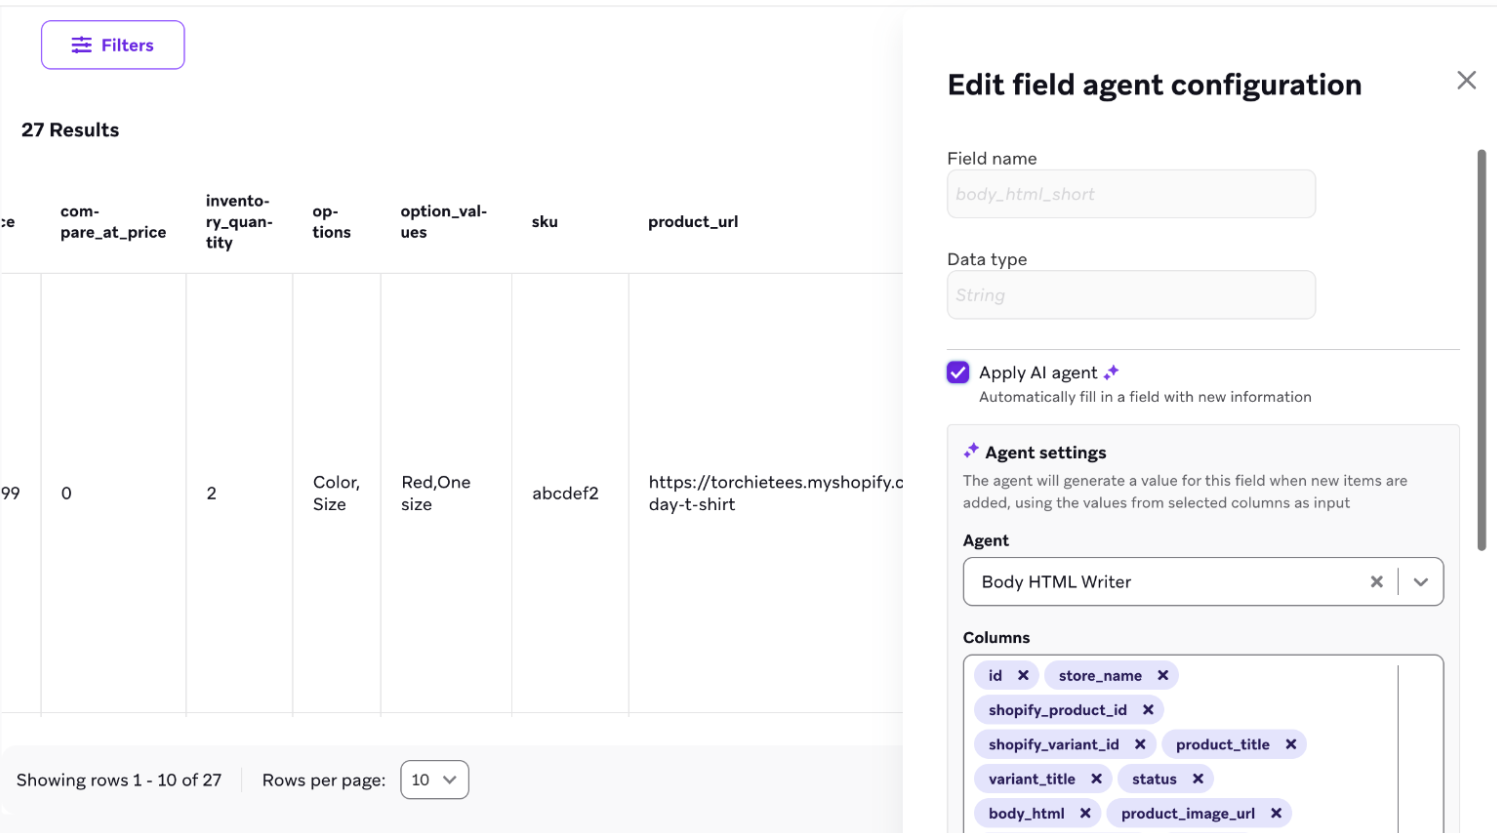Click the Filters button
Viewport: 1497px width, 833px height.
[x=112, y=44]
